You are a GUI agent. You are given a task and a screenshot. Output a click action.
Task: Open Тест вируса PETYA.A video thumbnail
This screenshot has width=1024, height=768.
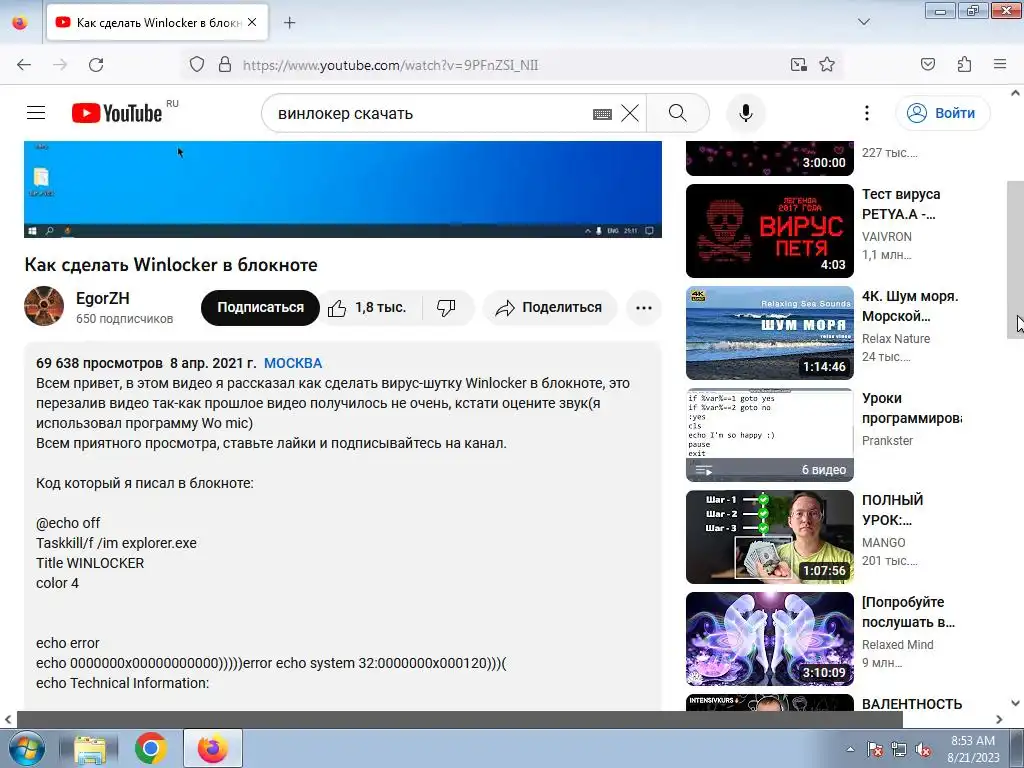point(769,231)
